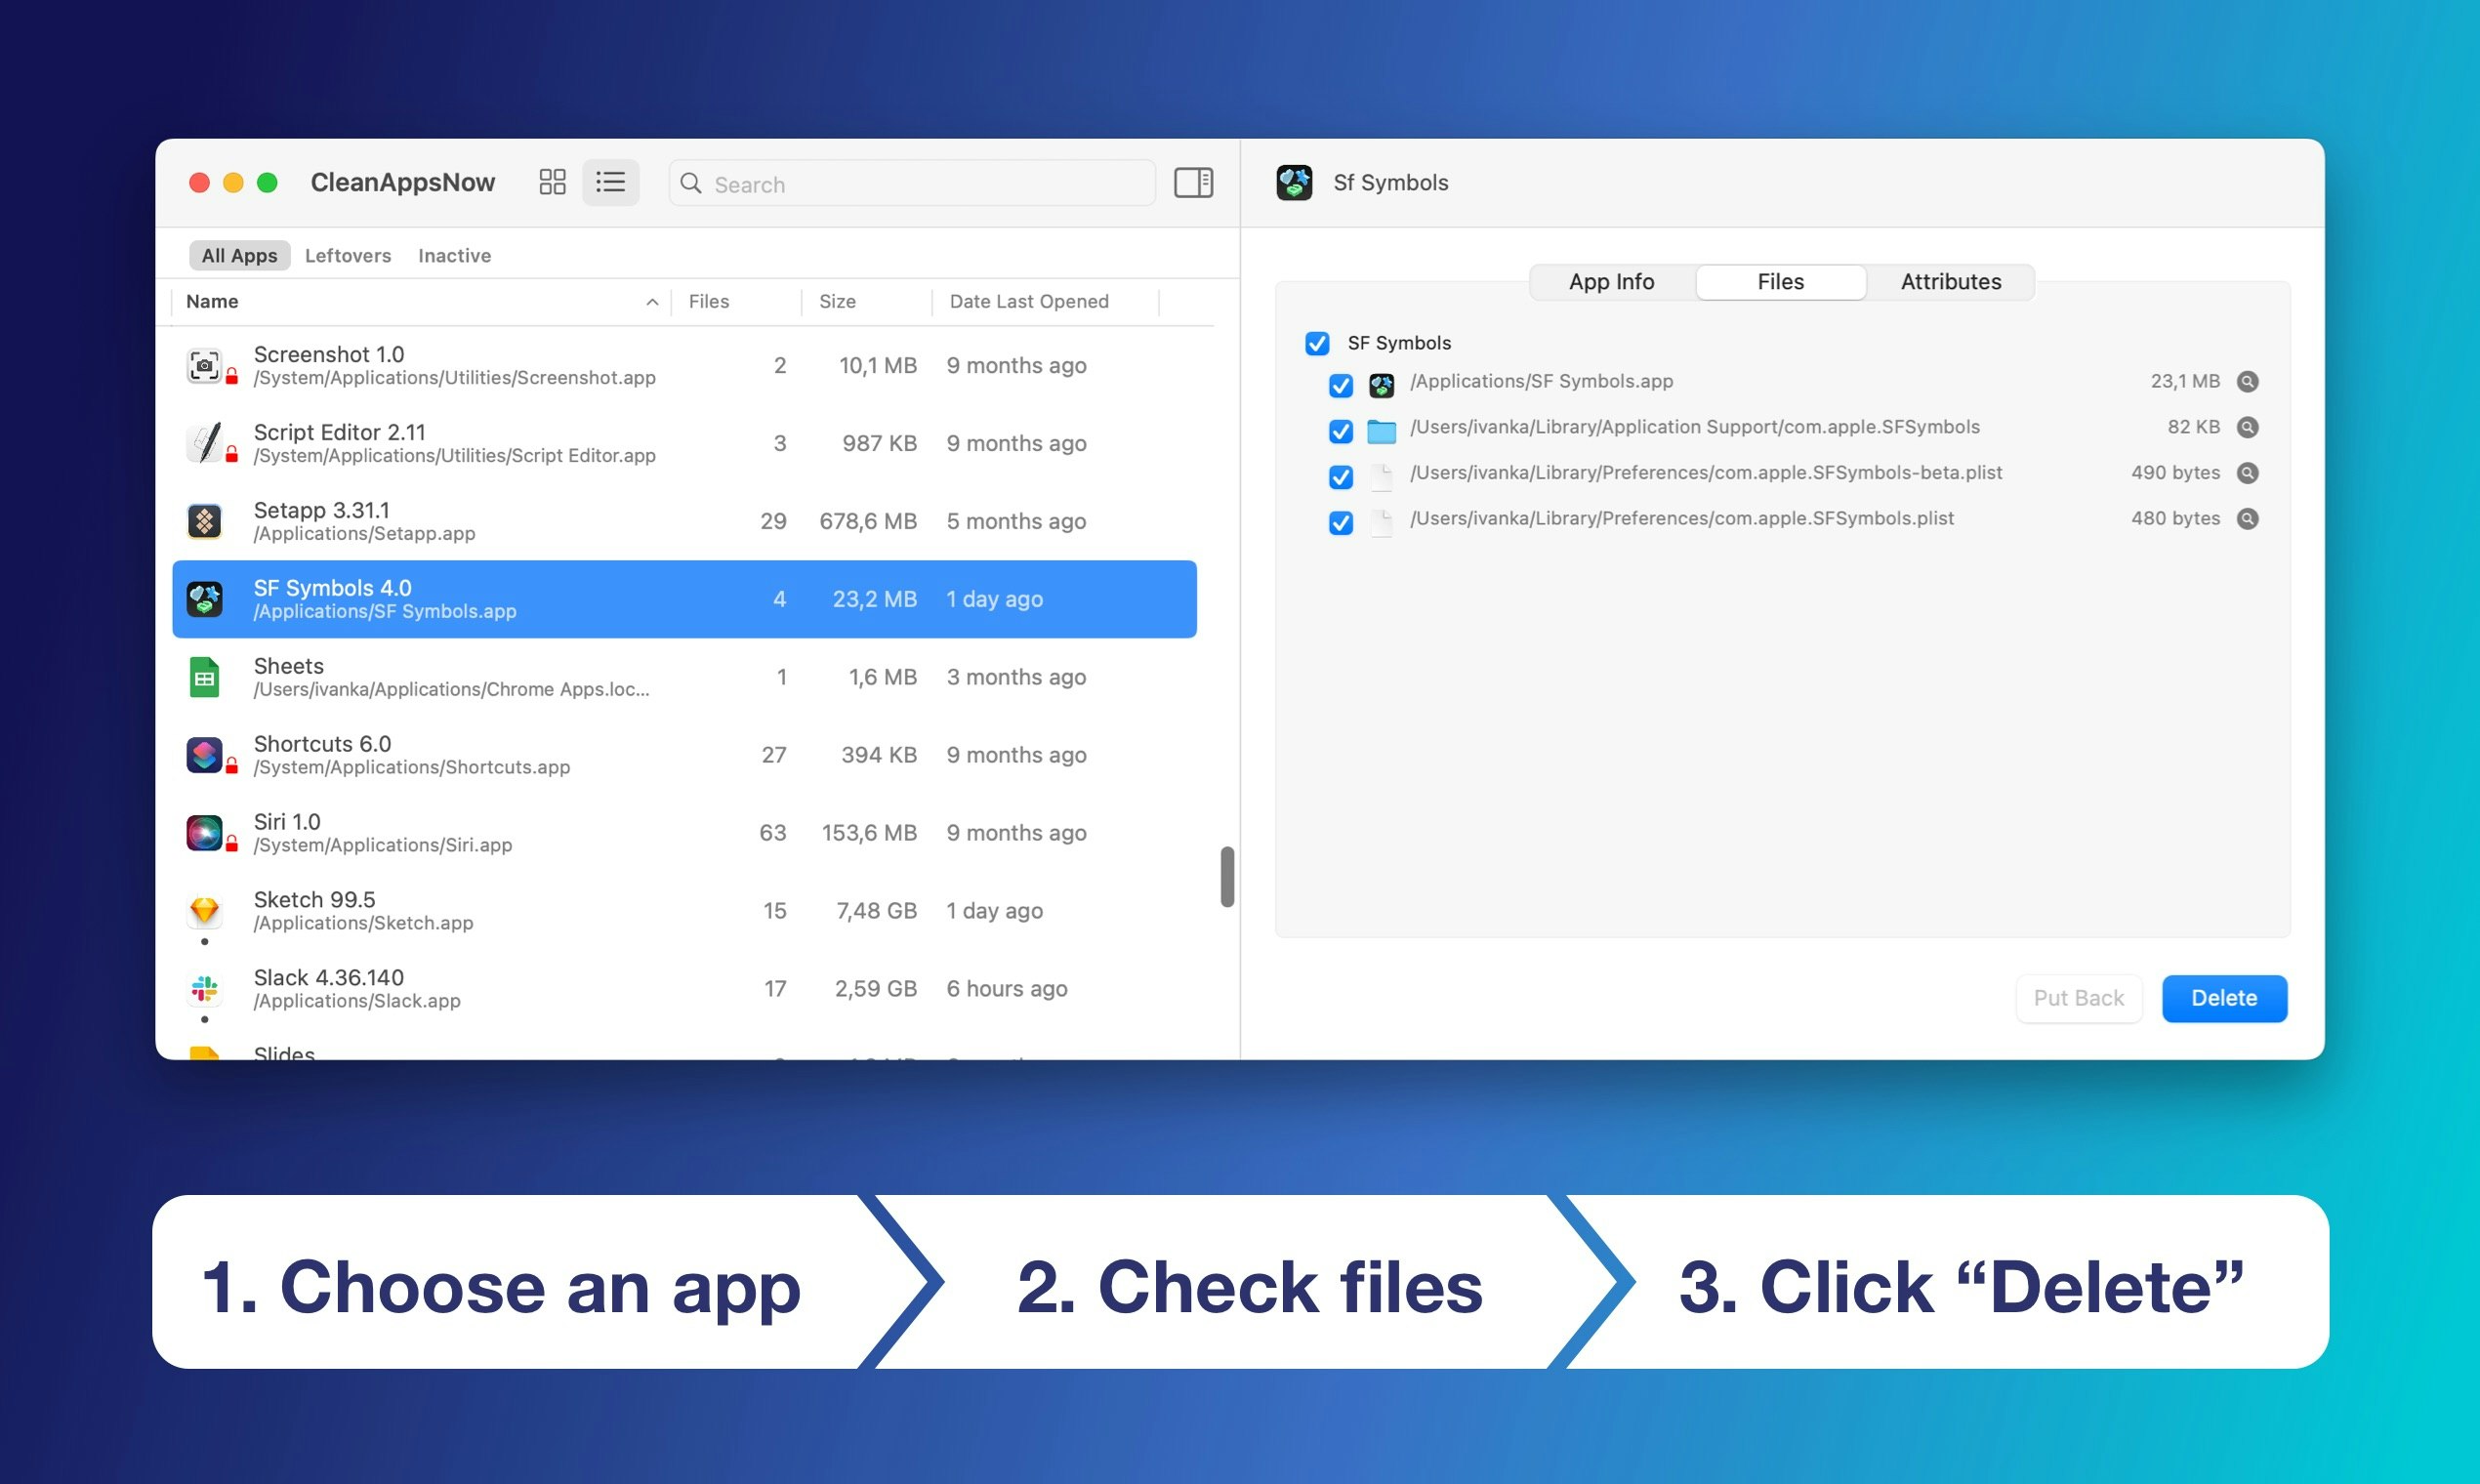
Task: Click the /Applications/SF Symbols.app path text
Action: [x=1541, y=381]
